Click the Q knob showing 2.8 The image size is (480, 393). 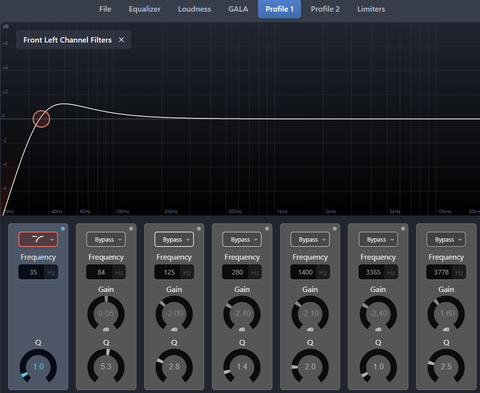pos(174,367)
